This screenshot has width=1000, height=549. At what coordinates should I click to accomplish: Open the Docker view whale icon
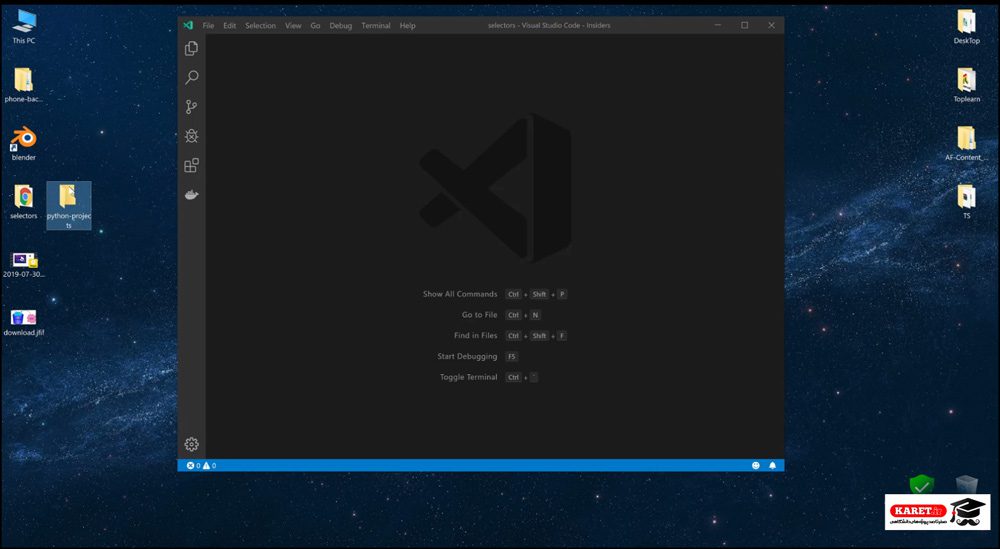click(x=191, y=194)
